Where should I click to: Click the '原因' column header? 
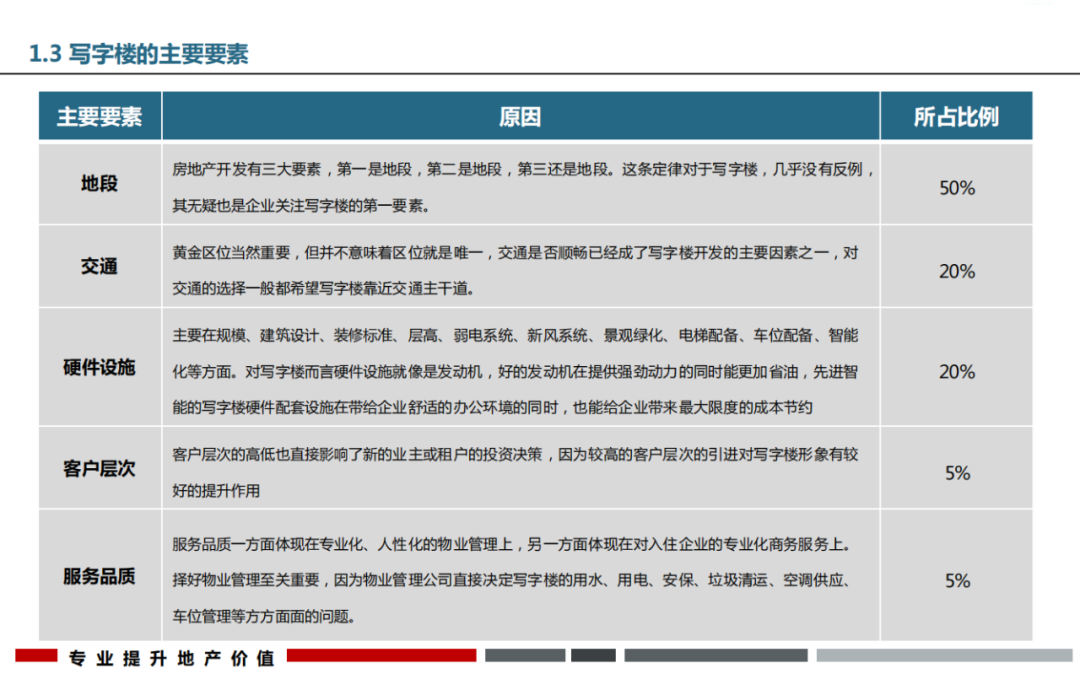(x=521, y=116)
